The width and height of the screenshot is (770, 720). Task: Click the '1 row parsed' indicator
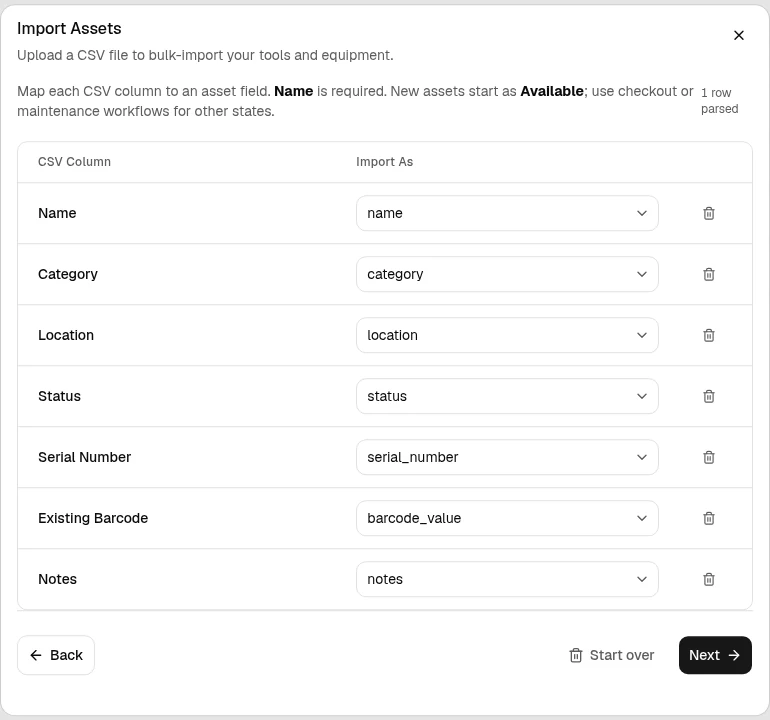click(719, 101)
